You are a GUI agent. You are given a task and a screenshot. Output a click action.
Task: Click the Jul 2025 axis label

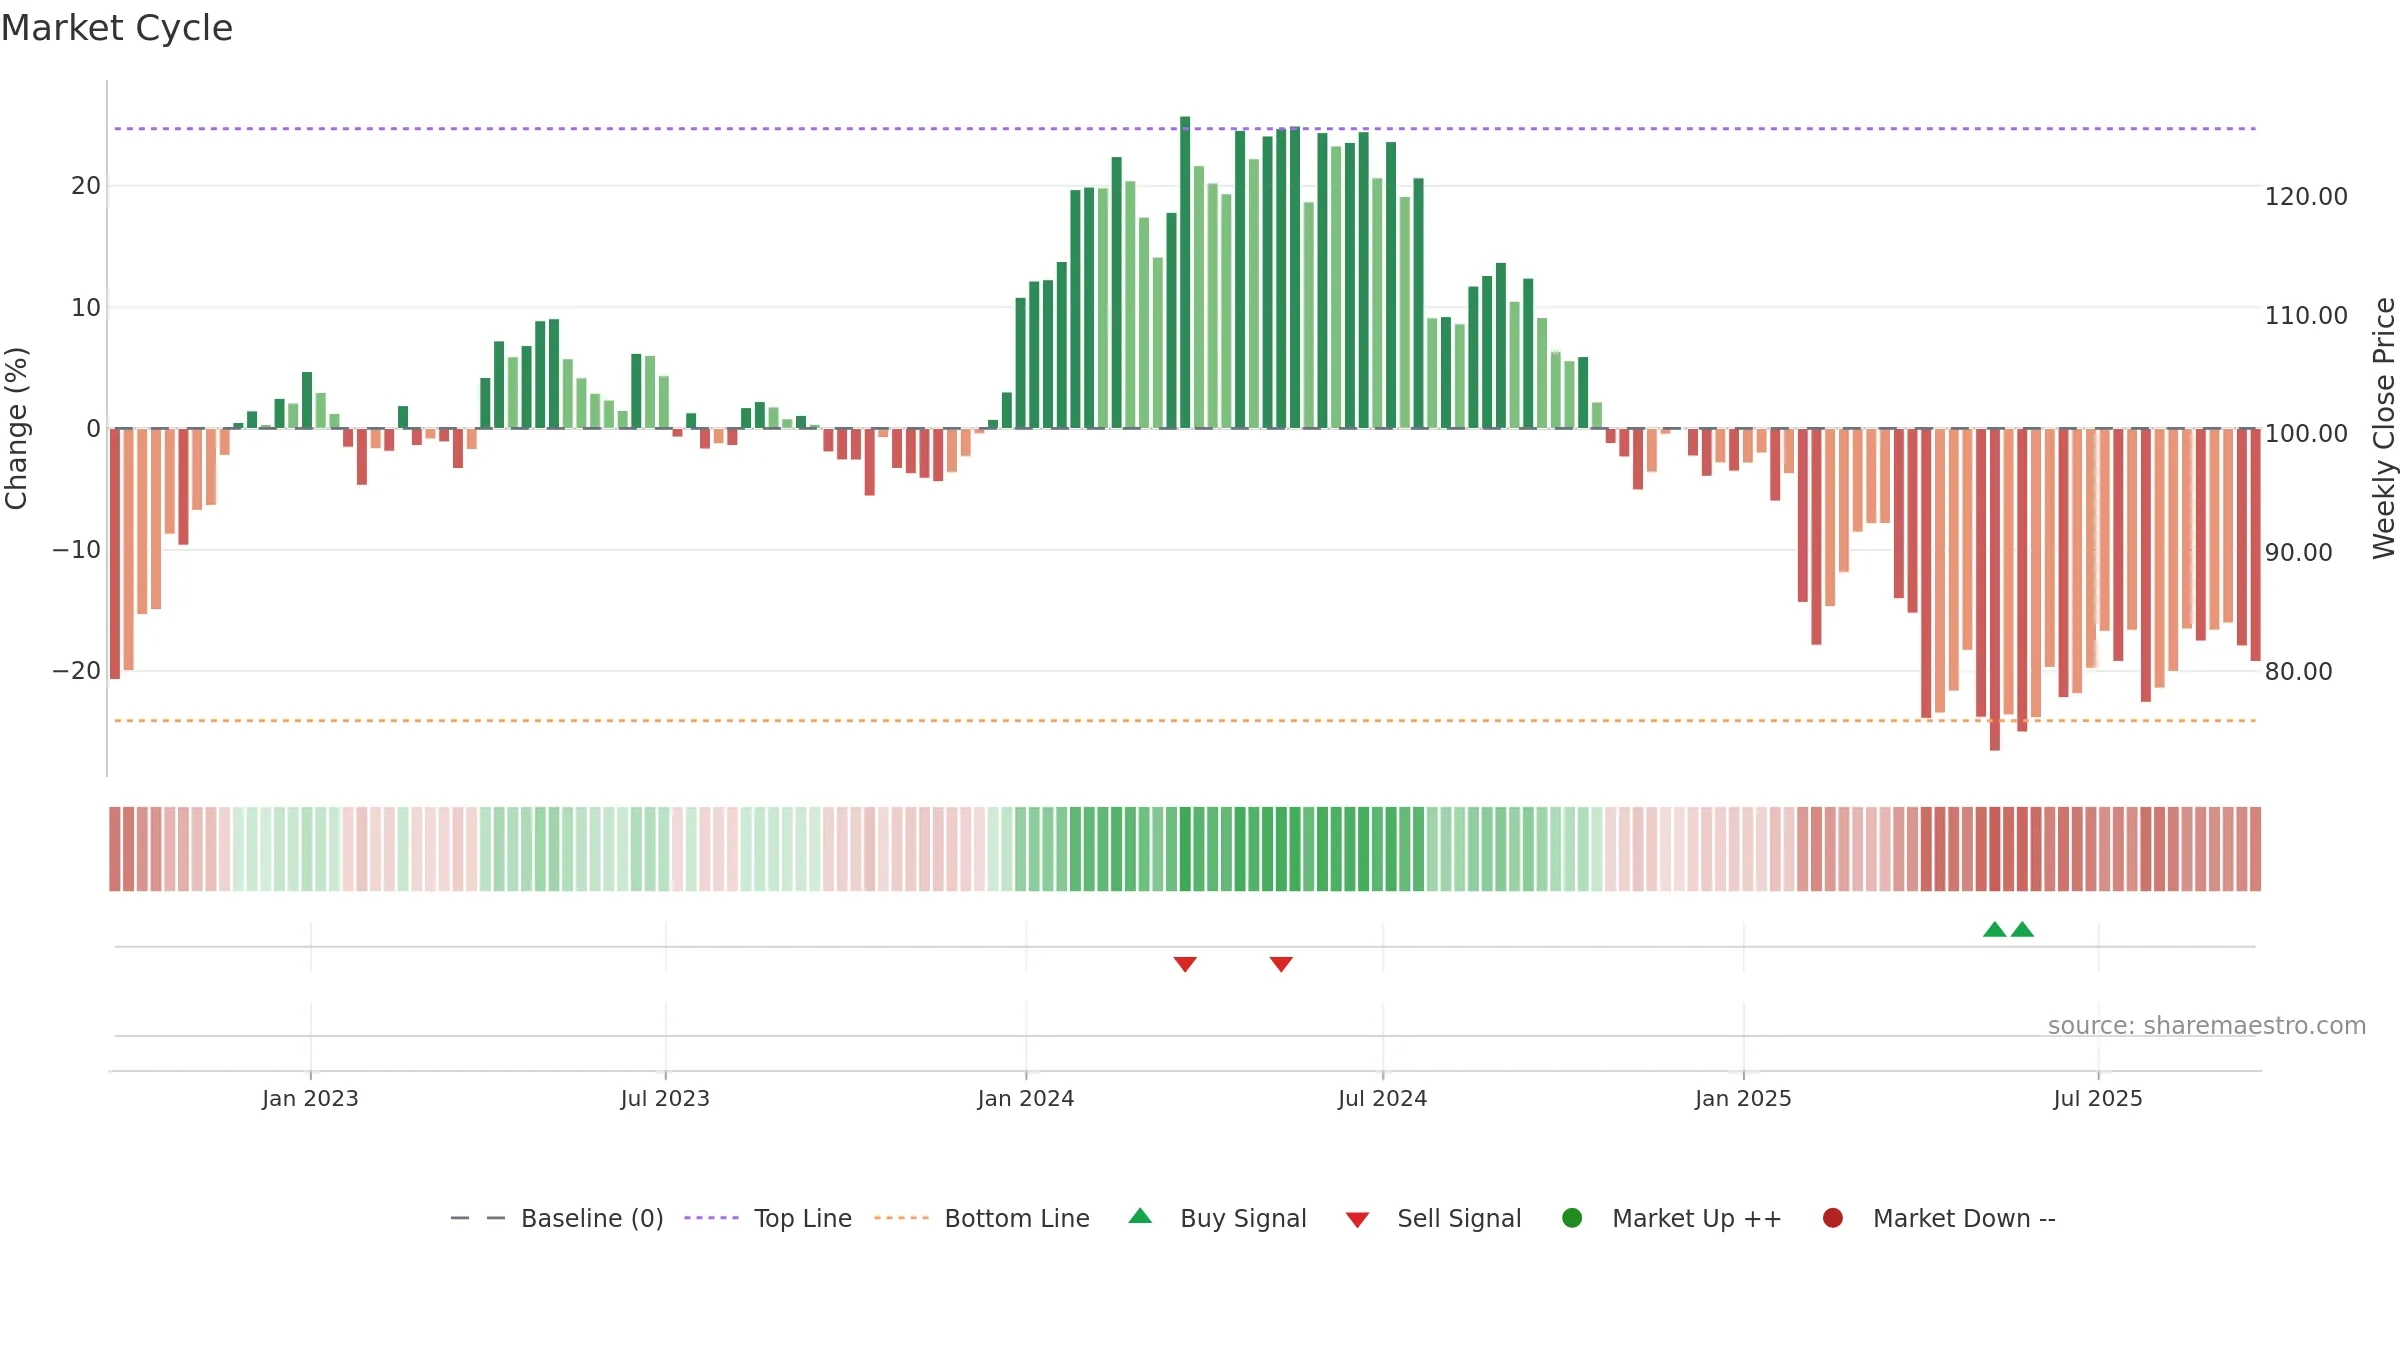click(2098, 1098)
